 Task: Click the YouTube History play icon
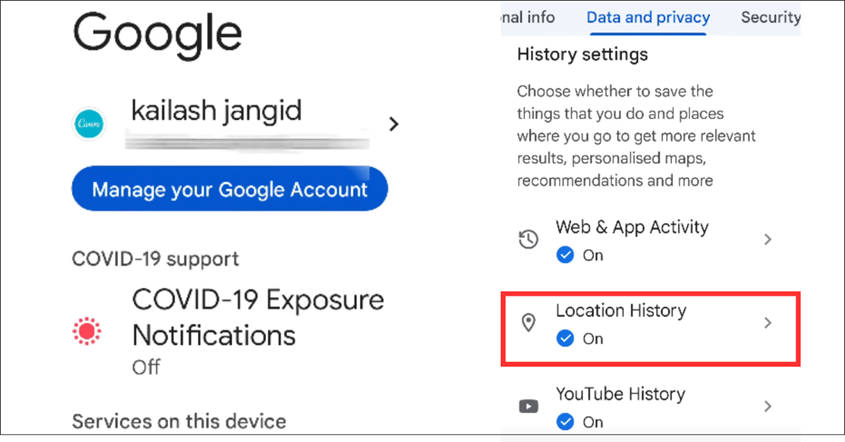(x=528, y=406)
